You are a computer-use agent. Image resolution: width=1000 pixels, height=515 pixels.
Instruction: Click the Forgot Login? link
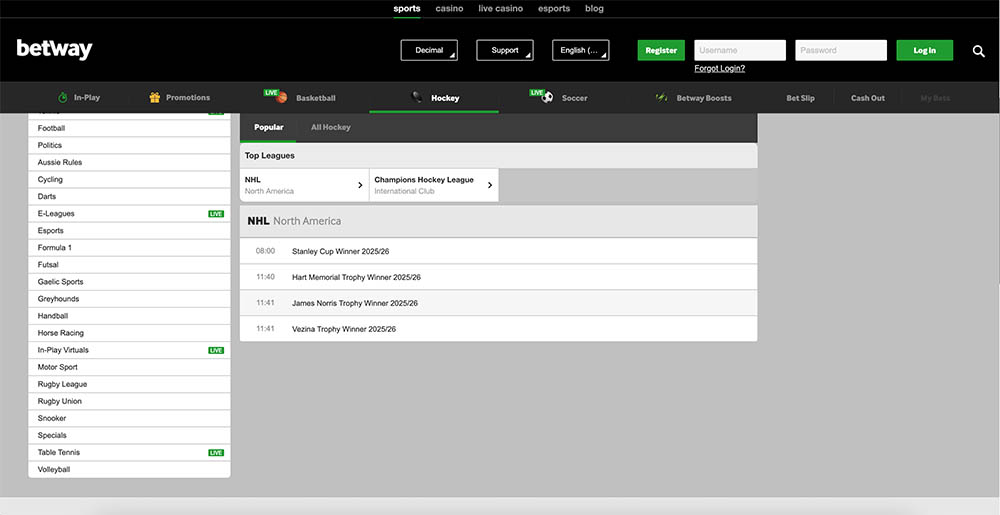click(x=719, y=68)
